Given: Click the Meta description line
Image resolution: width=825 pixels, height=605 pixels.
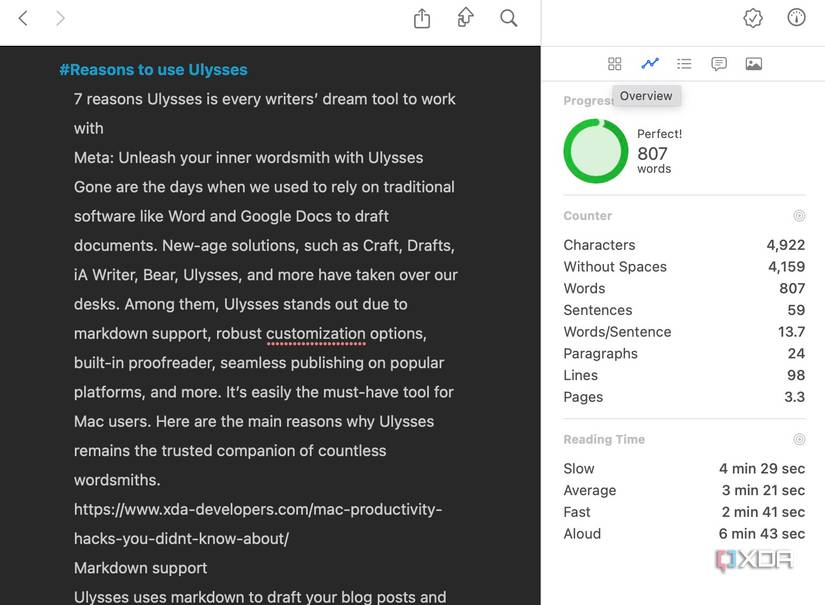Looking at the screenshot, I should coord(248,158).
